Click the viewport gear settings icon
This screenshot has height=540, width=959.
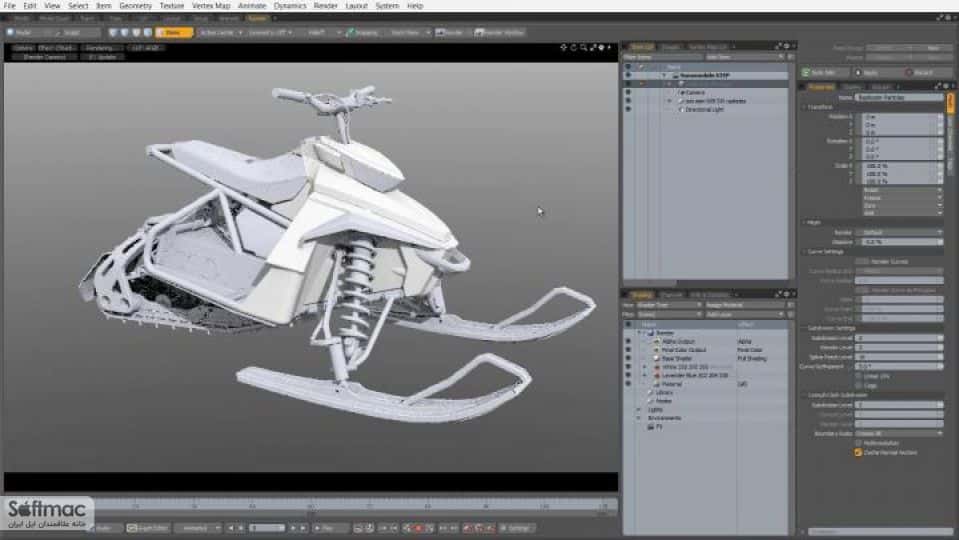(602, 47)
